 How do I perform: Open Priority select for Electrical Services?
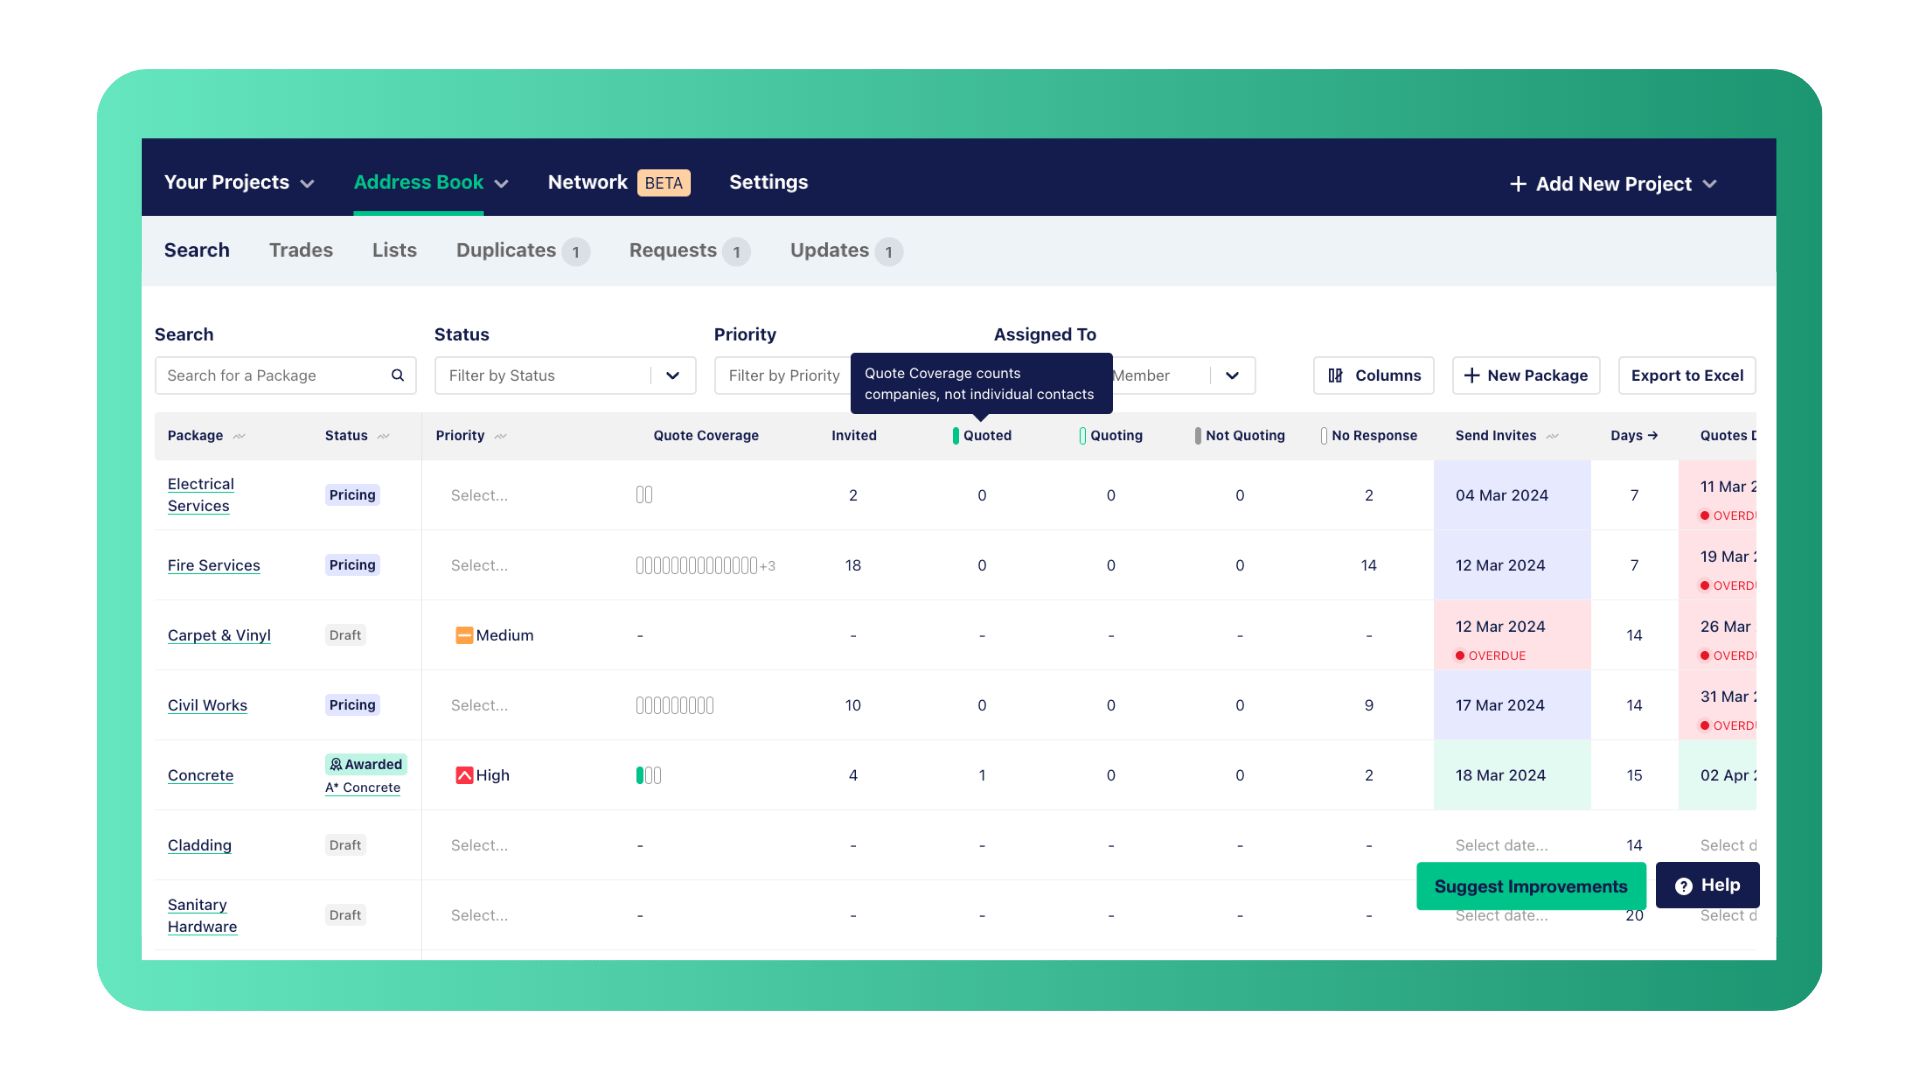click(x=479, y=495)
